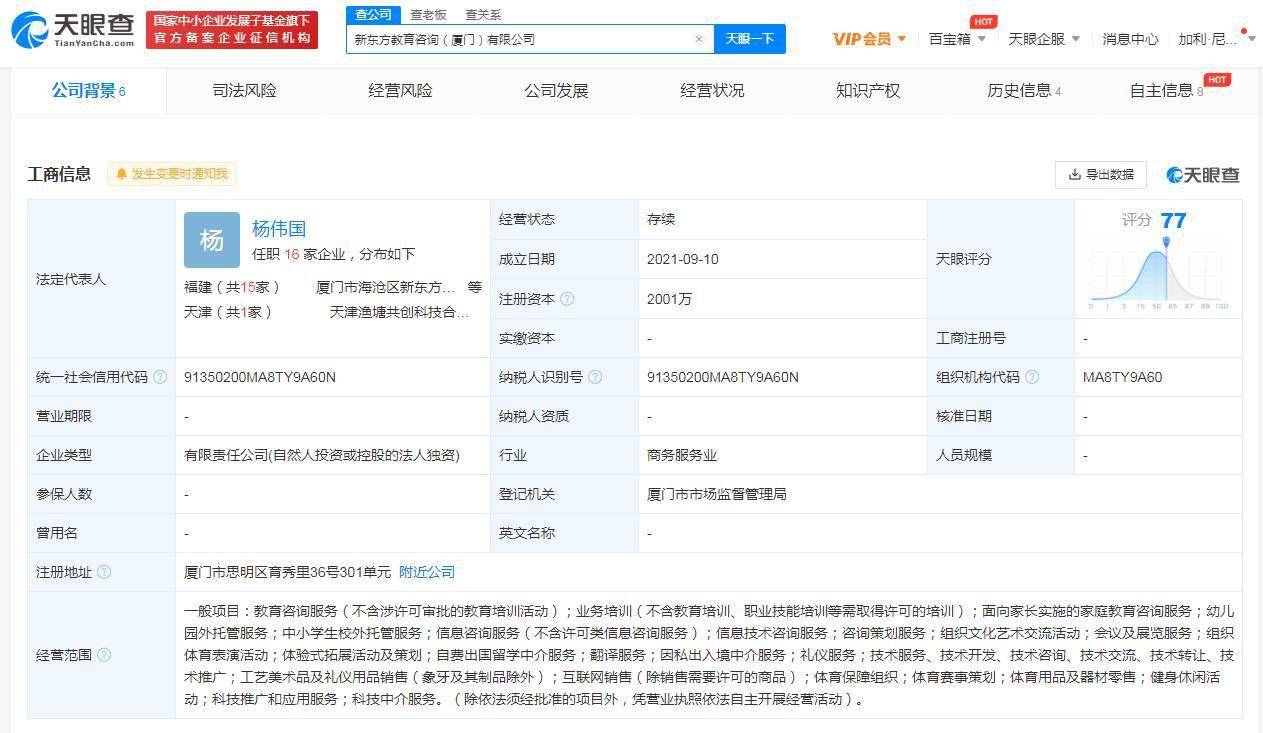The height and width of the screenshot is (733, 1263).
Task: Switch to the 经营状况 tab
Action: [x=712, y=91]
